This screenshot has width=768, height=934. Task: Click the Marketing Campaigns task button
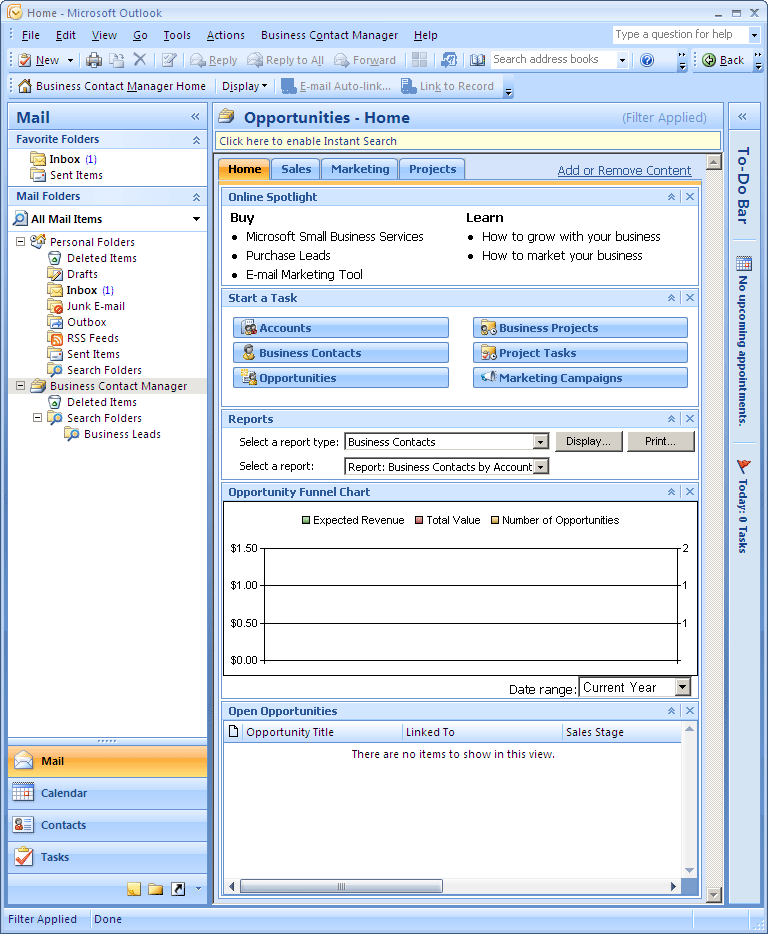[580, 378]
